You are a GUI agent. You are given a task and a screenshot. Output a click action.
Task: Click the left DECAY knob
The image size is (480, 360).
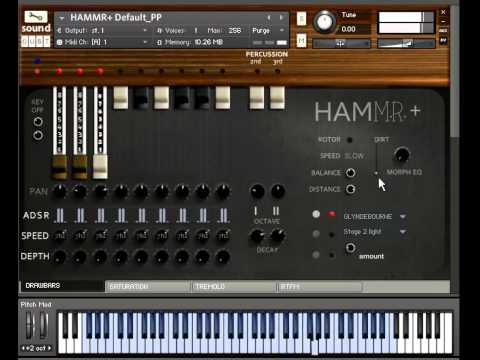pyautogui.click(x=257, y=236)
